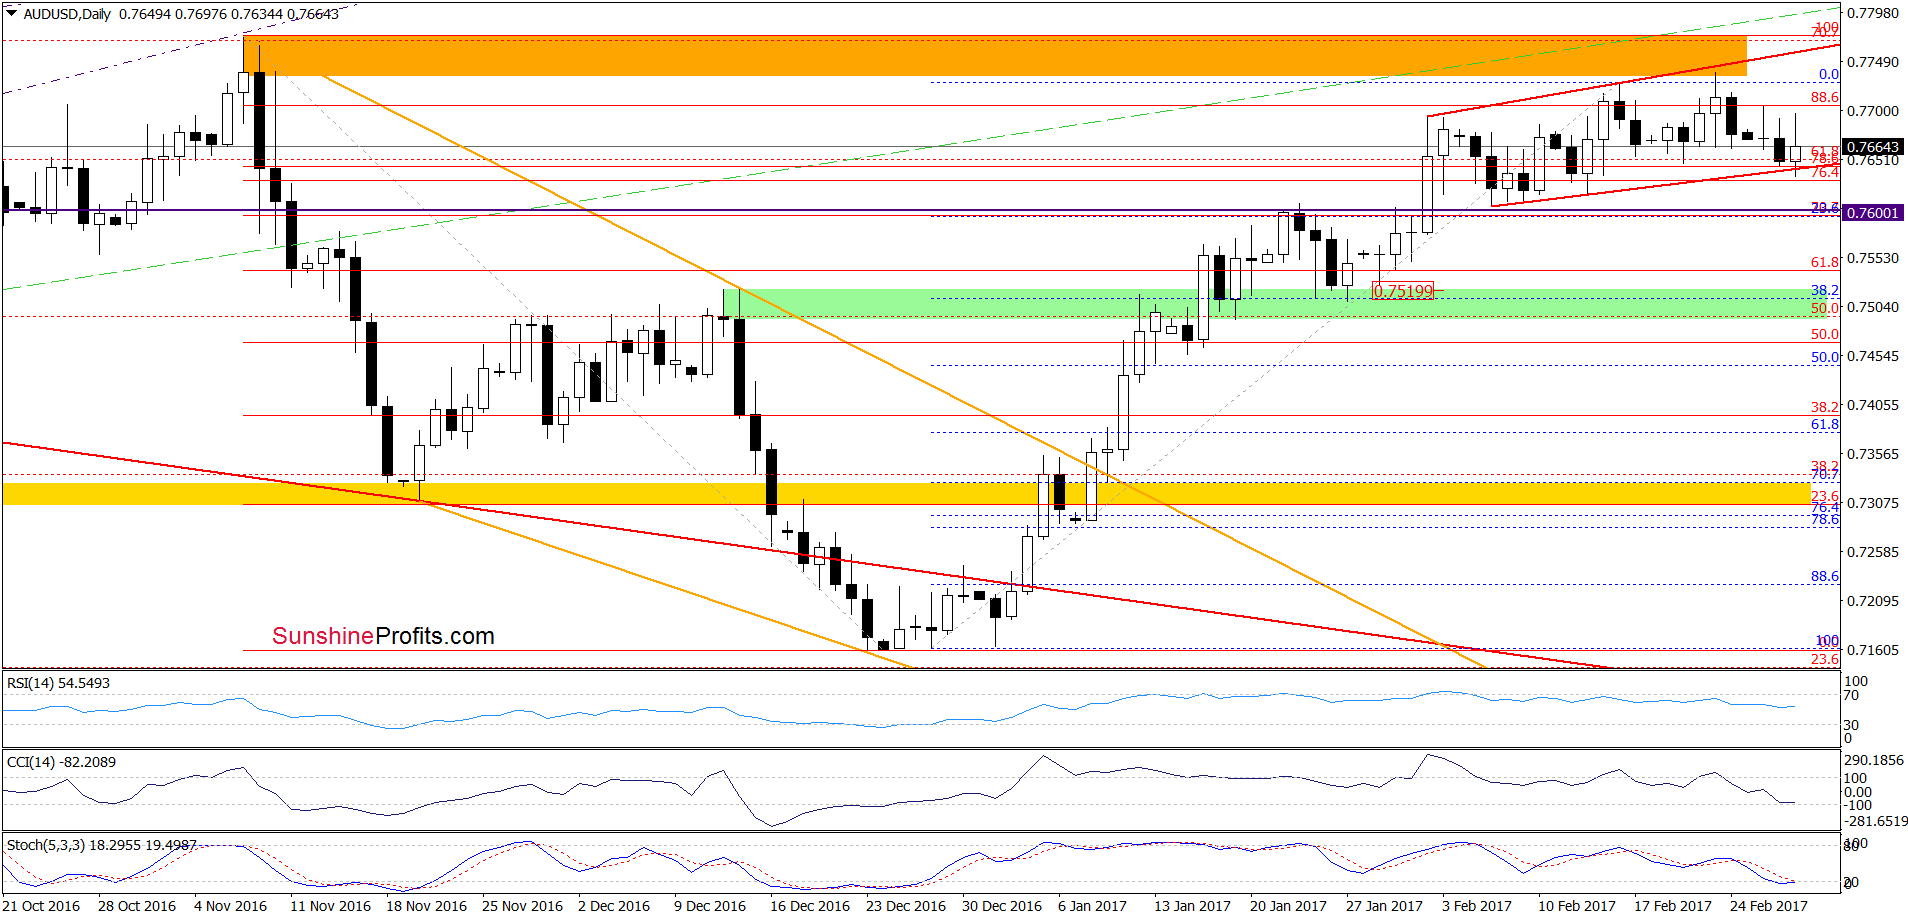Click the 0.75040 price axis value

tap(1872, 307)
